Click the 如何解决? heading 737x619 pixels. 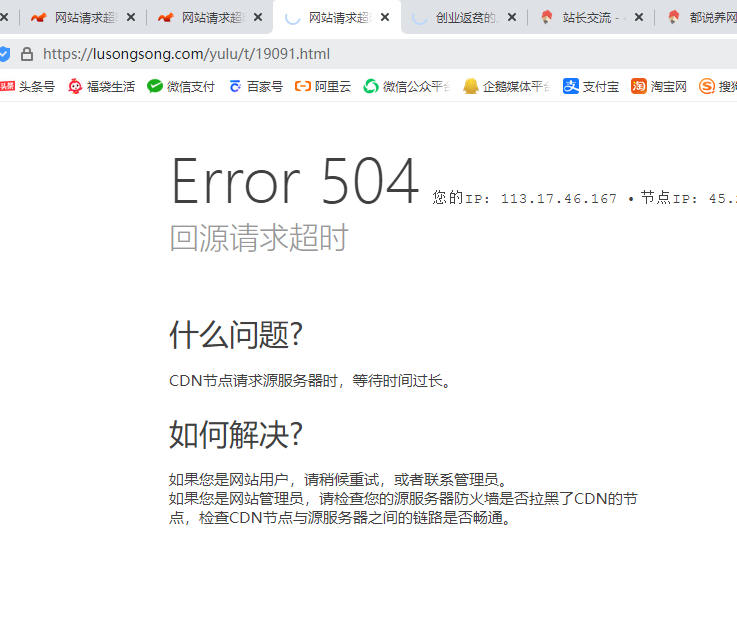tap(236, 435)
